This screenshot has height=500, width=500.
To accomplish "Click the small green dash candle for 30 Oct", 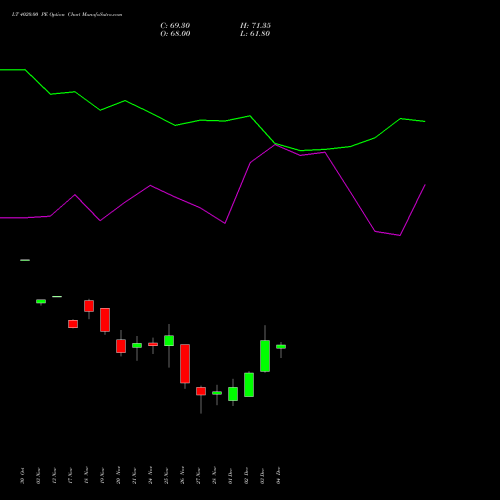I will tap(25, 260).
